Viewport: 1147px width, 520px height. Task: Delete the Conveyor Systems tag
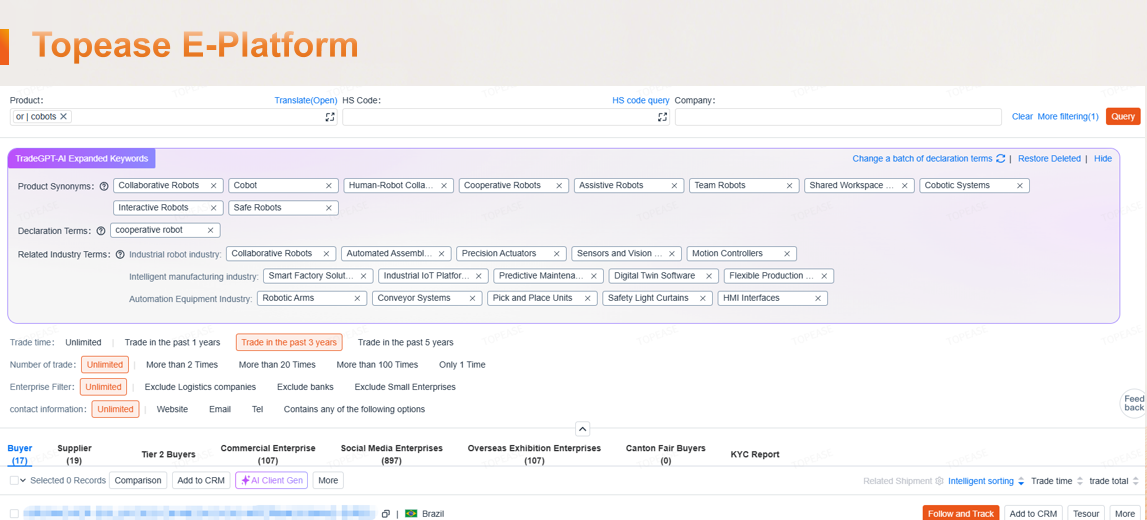pyautogui.click(x=473, y=298)
